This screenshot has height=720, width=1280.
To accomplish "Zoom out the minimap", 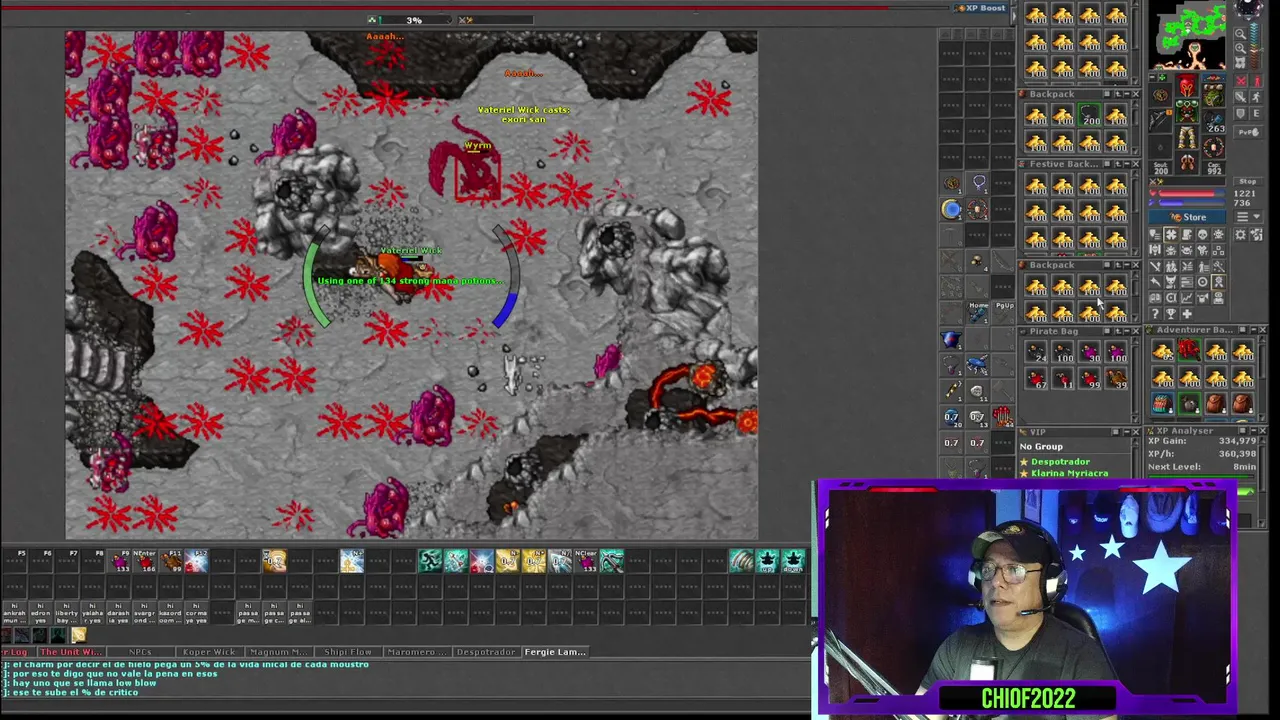I will pos(1241,33).
